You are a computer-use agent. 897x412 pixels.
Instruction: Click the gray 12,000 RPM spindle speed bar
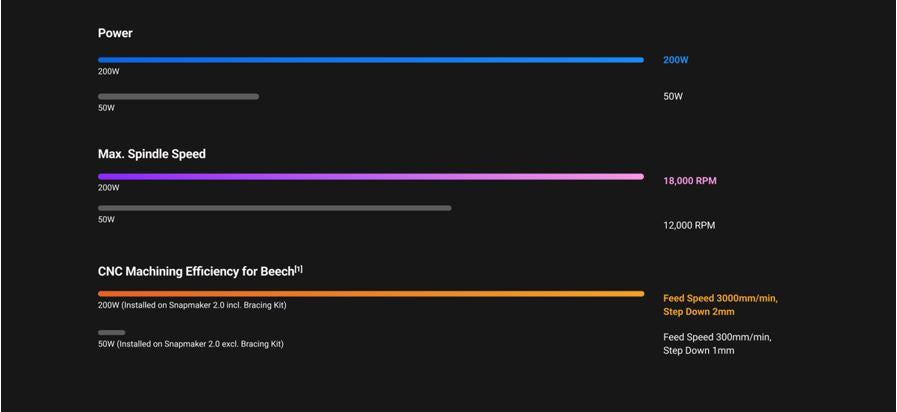coord(274,208)
